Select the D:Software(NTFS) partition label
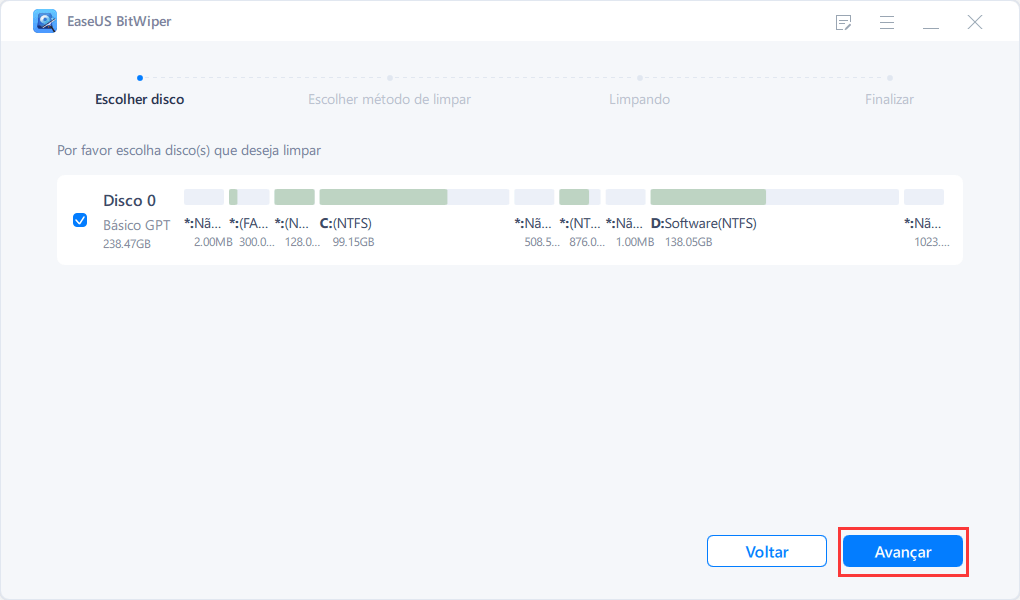 pos(703,223)
